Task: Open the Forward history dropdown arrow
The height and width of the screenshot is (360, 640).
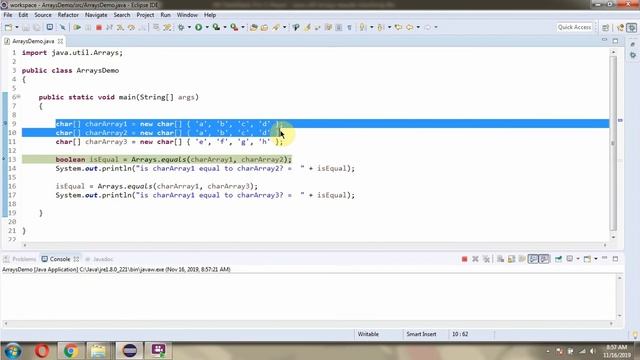Action: pyautogui.click(x=436, y=27)
